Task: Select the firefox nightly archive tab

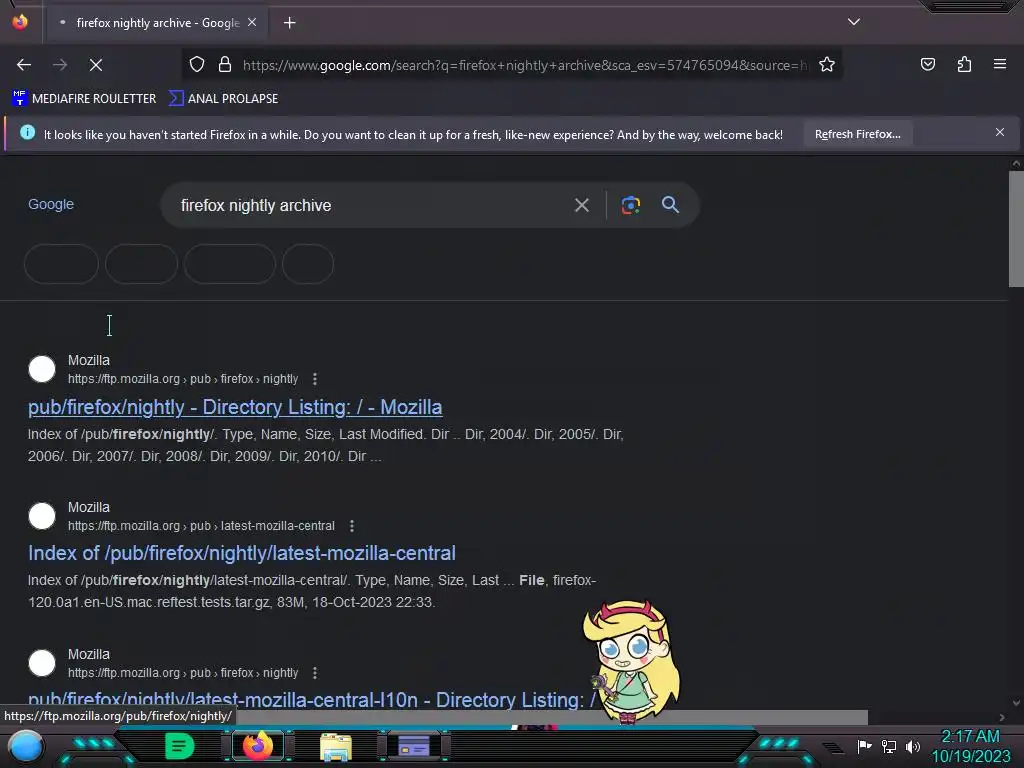Action: [157, 23]
